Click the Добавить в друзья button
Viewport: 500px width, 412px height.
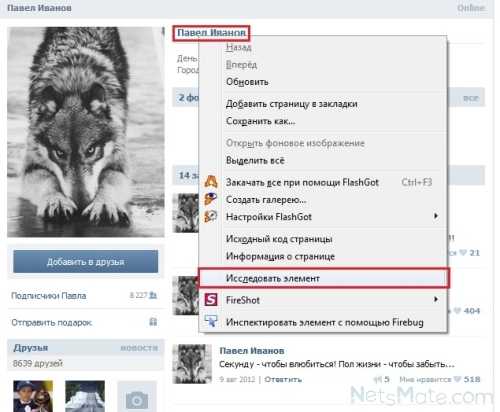click(x=86, y=262)
